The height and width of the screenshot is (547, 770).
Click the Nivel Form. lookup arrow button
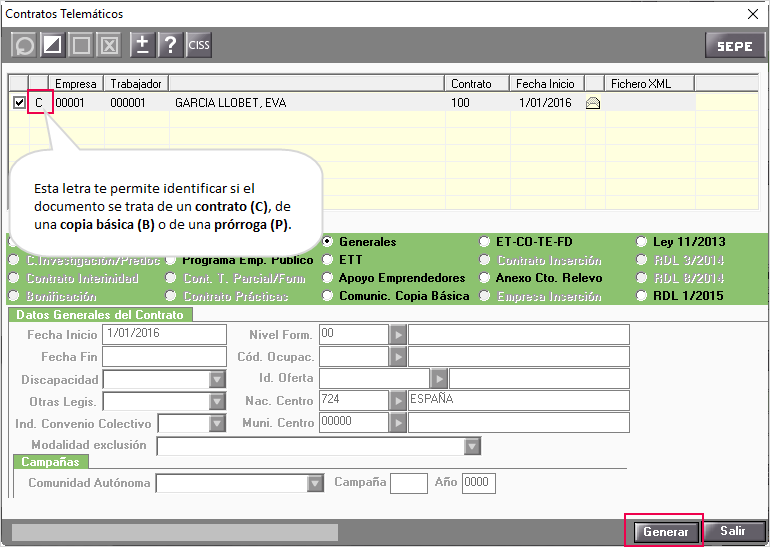pos(398,335)
